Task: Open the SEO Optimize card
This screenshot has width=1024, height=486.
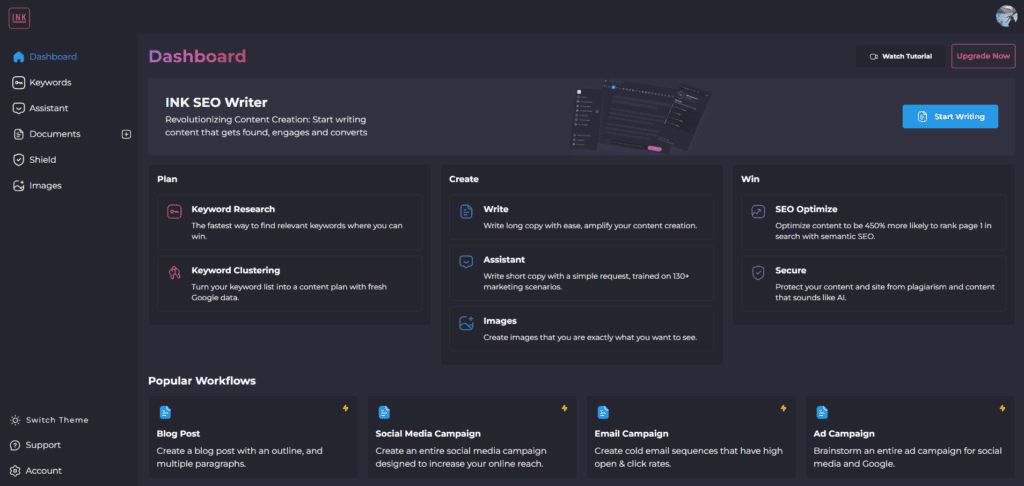Action: (874, 222)
